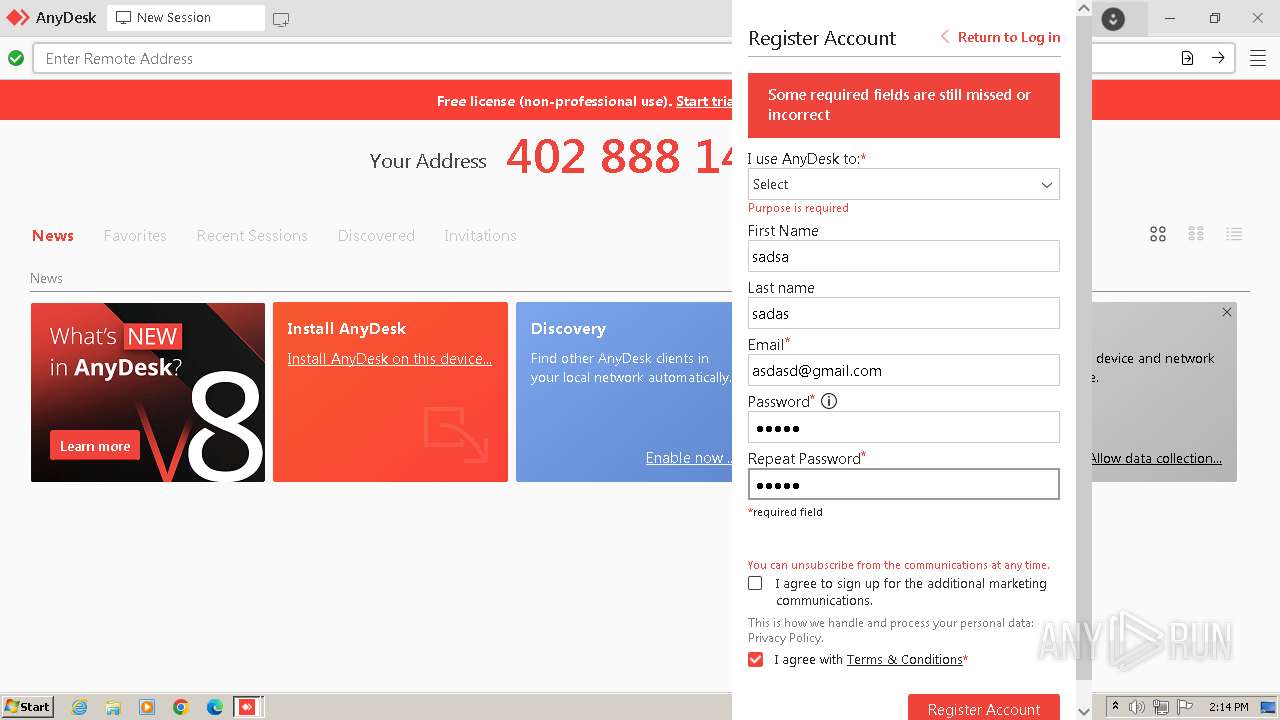
Task: Click the AnyDesk logo icon
Action: [x=18, y=17]
